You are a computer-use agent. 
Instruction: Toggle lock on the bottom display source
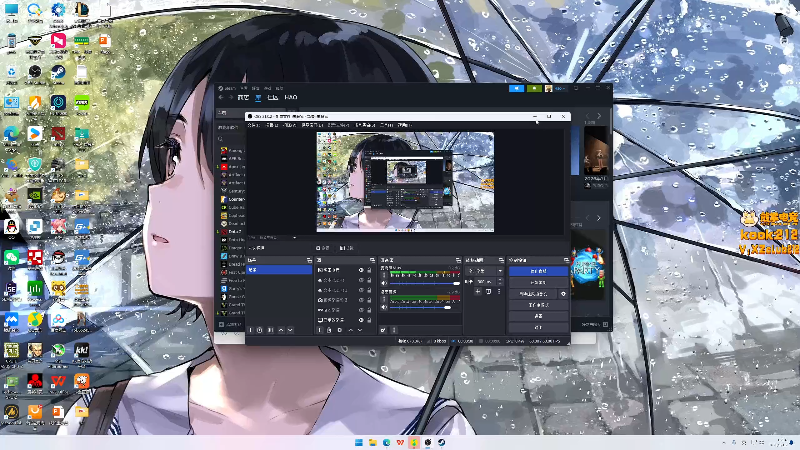point(369,320)
